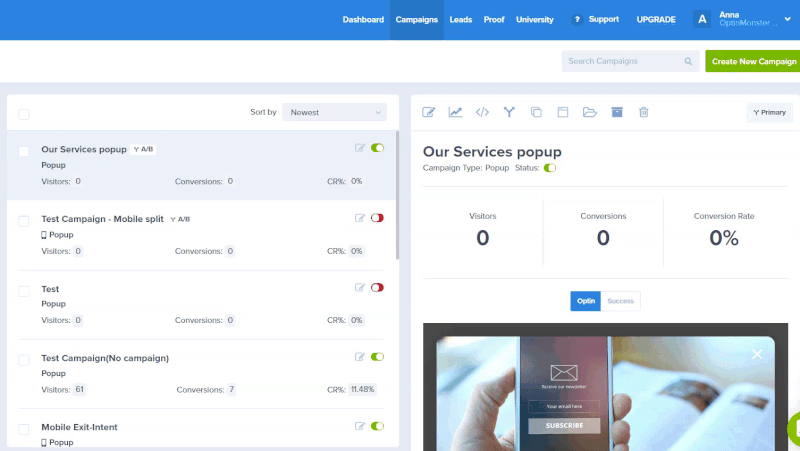The height and width of the screenshot is (451, 800).
Task: Check the Test Campaign - Mobile split checkbox
Action: (23, 221)
